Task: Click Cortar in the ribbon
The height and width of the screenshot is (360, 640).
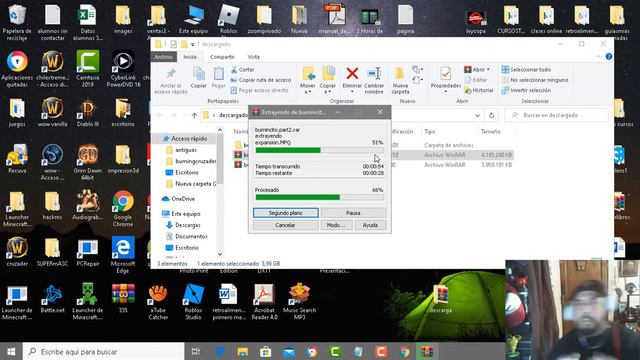Action: click(242, 70)
